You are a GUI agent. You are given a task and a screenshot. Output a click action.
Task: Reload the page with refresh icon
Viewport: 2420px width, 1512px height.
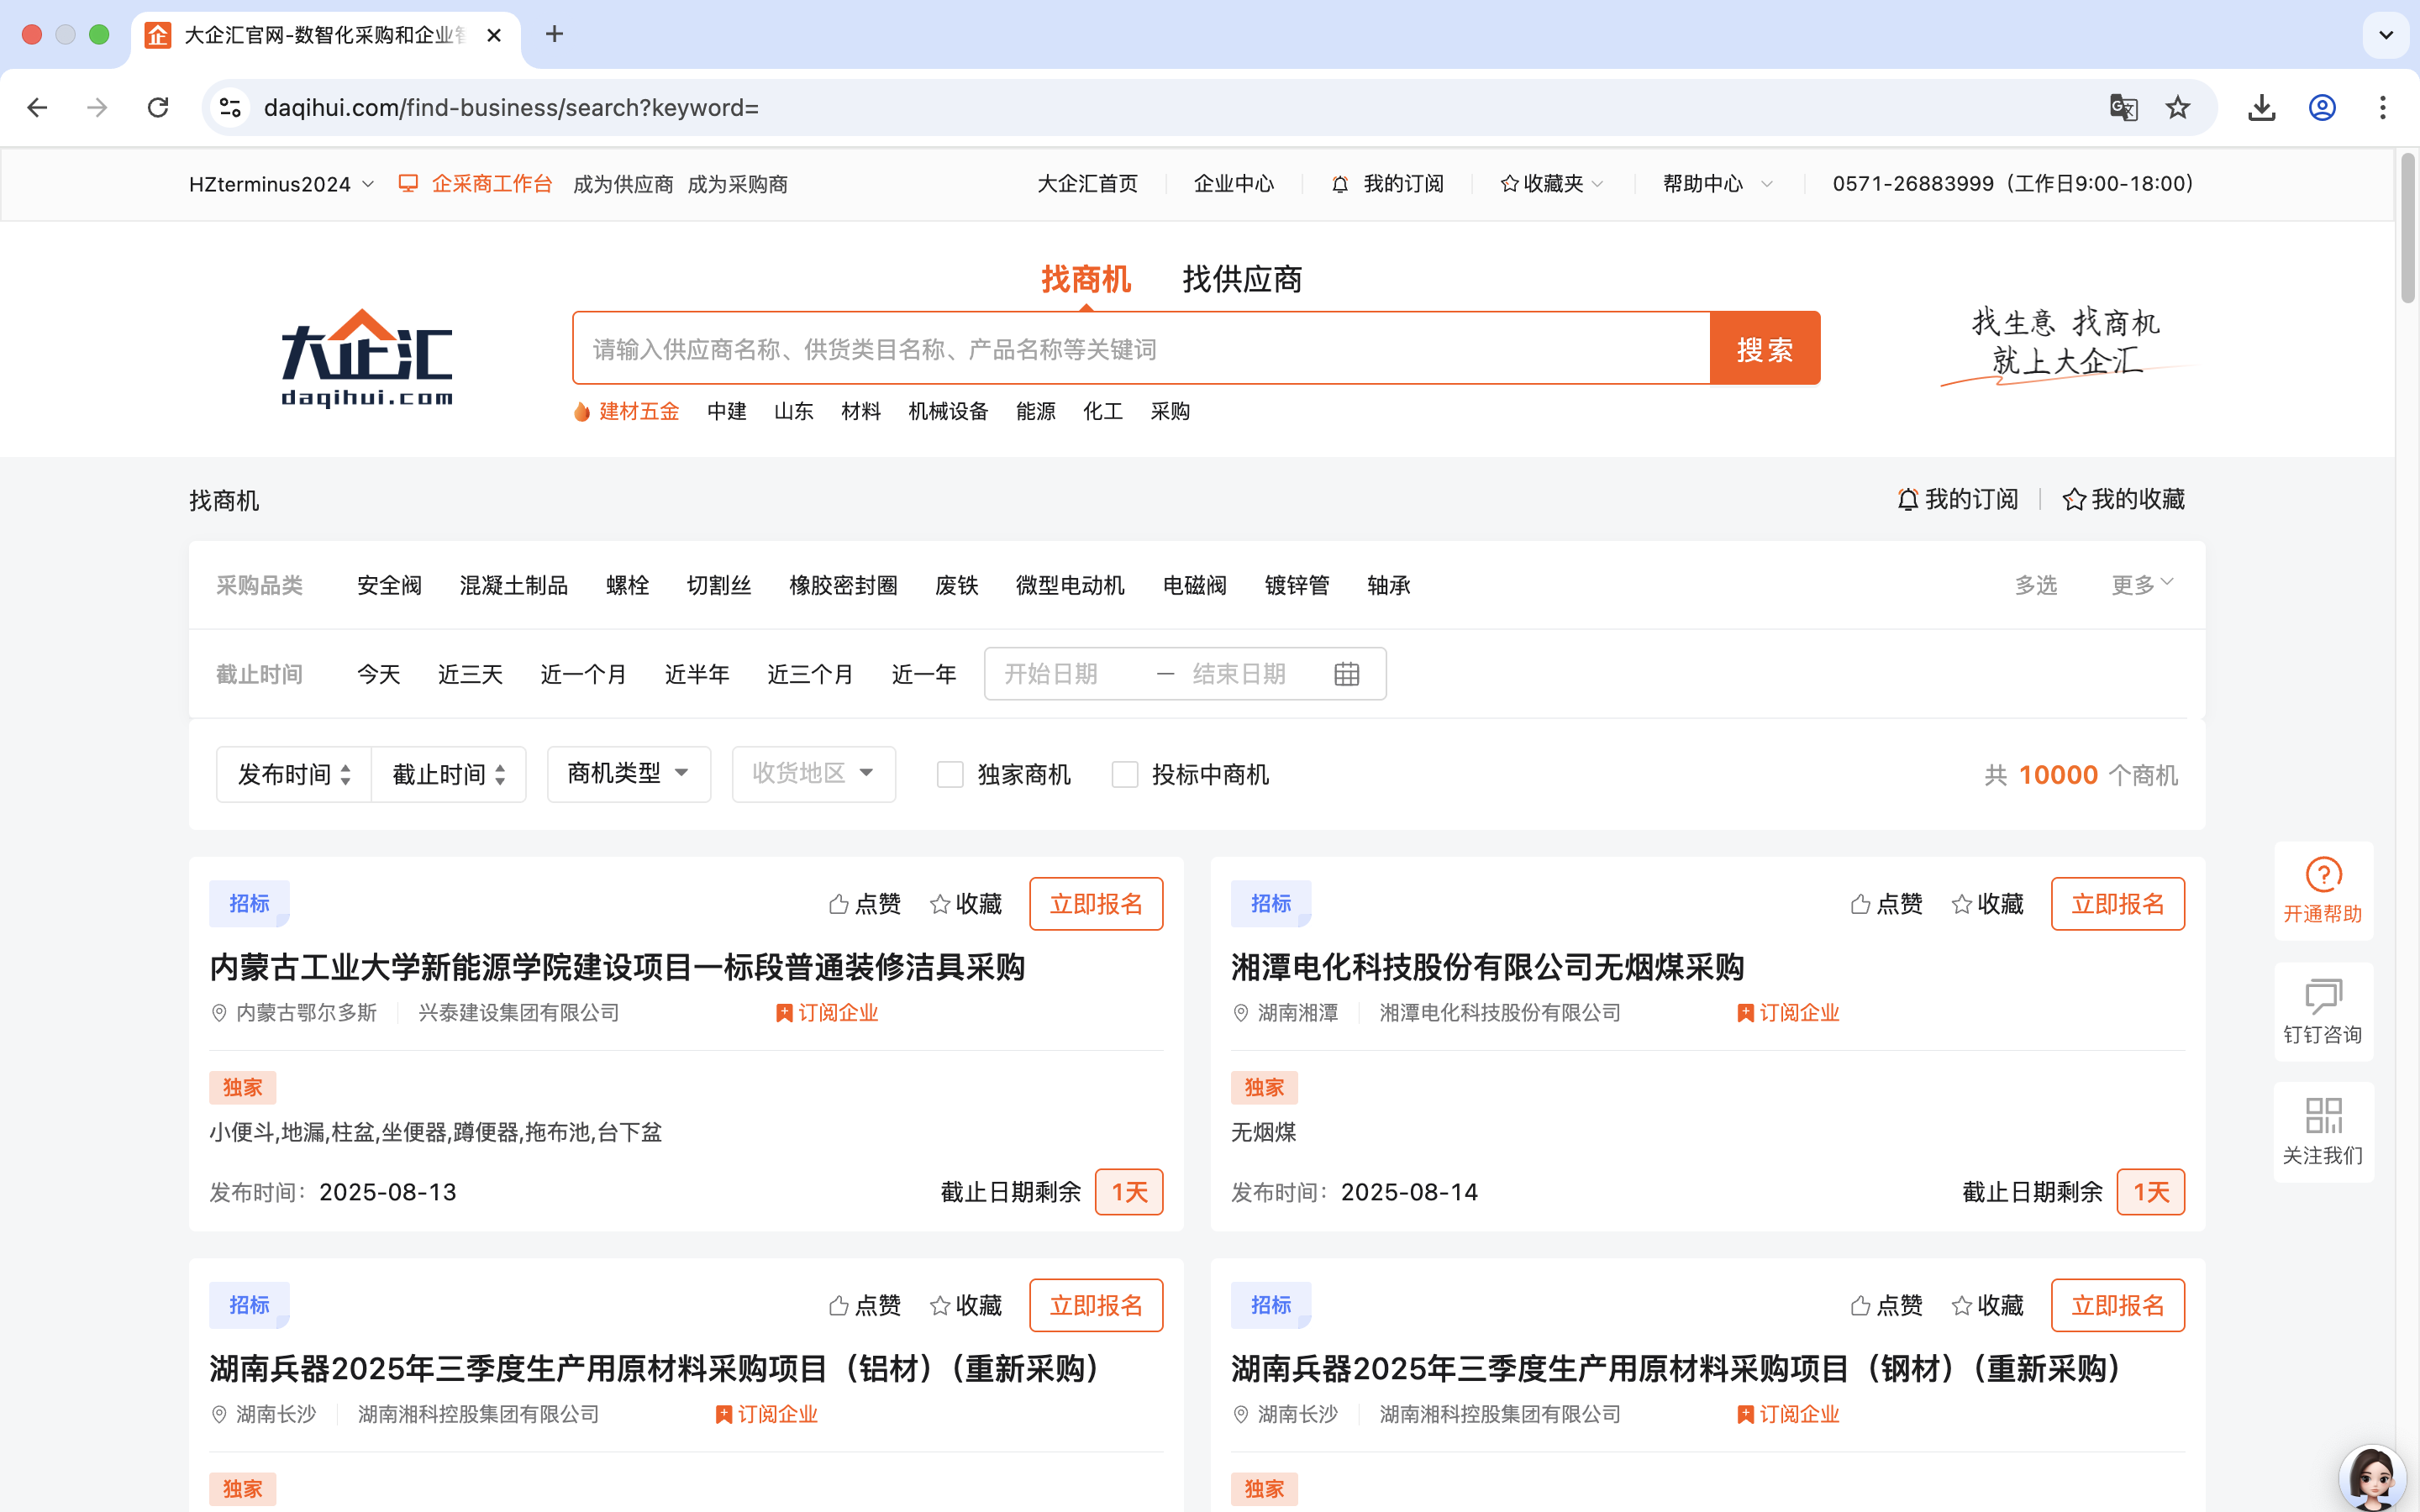pyautogui.click(x=158, y=107)
